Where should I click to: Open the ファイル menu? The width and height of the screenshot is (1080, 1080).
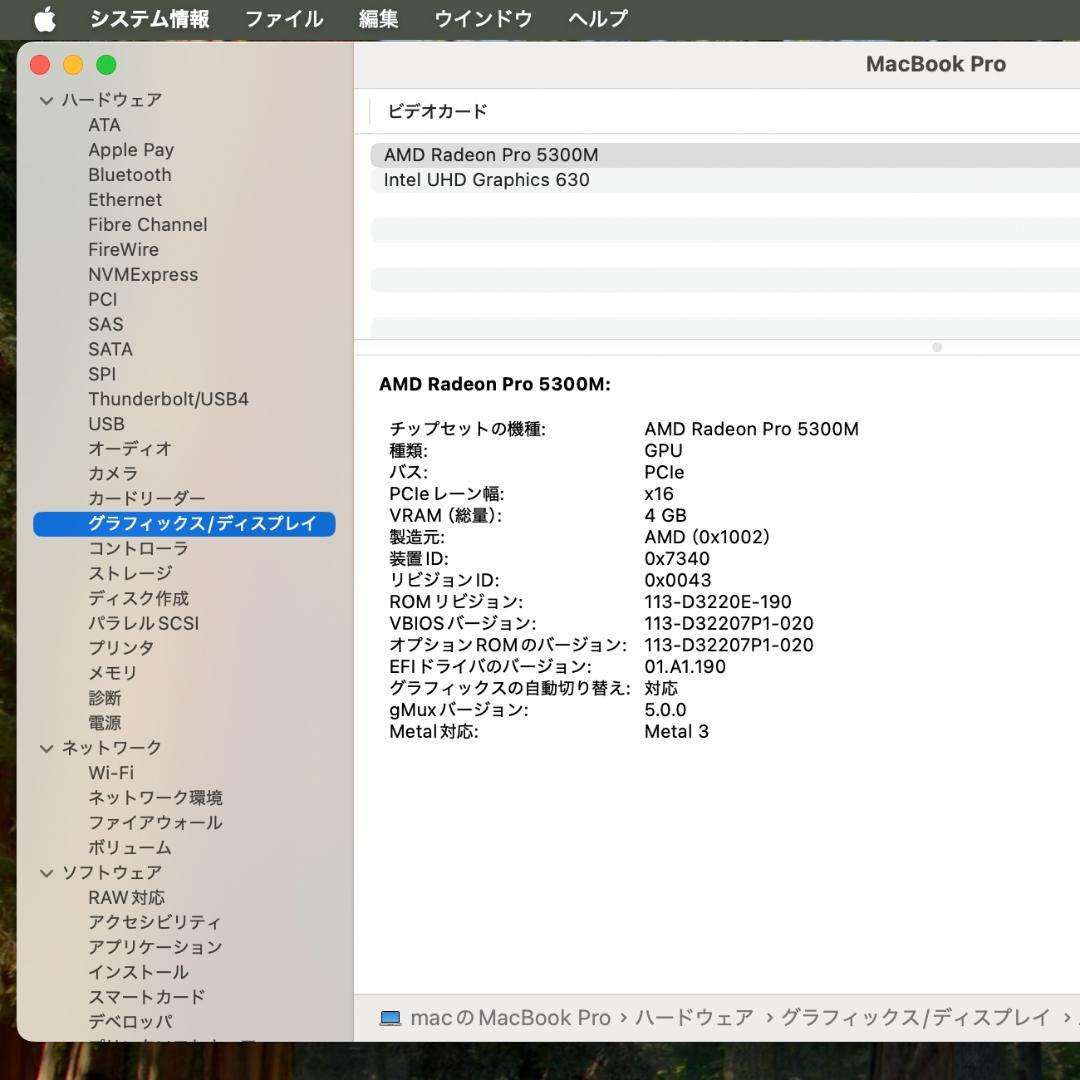click(x=283, y=18)
